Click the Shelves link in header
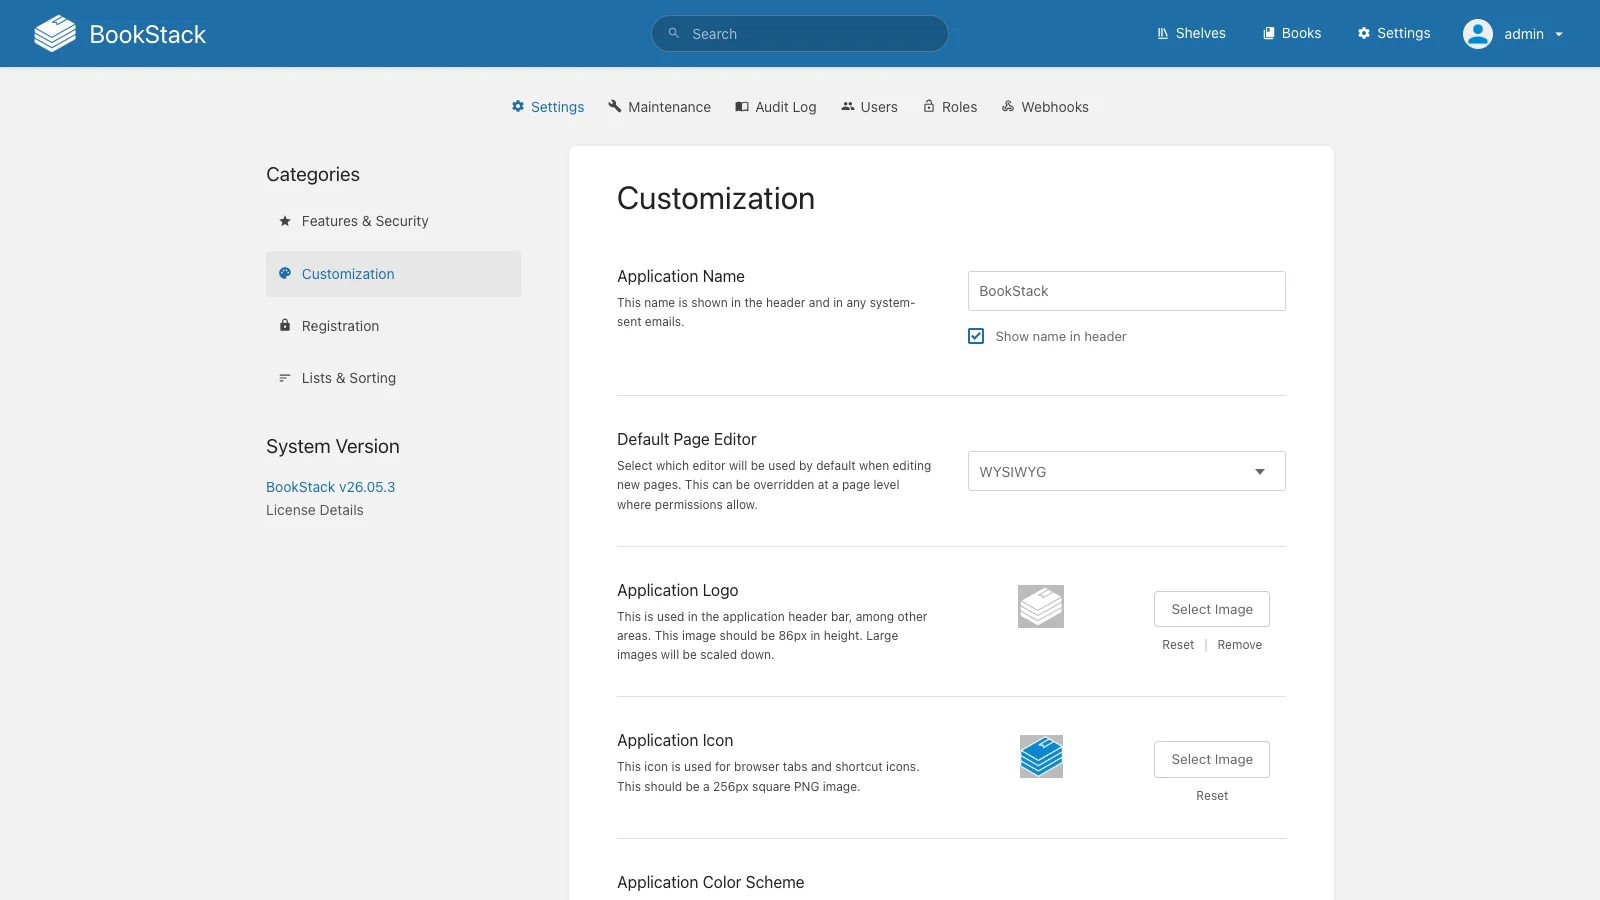Screen dimensions: 1600x900 pyautogui.click(x=1191, y=34)
